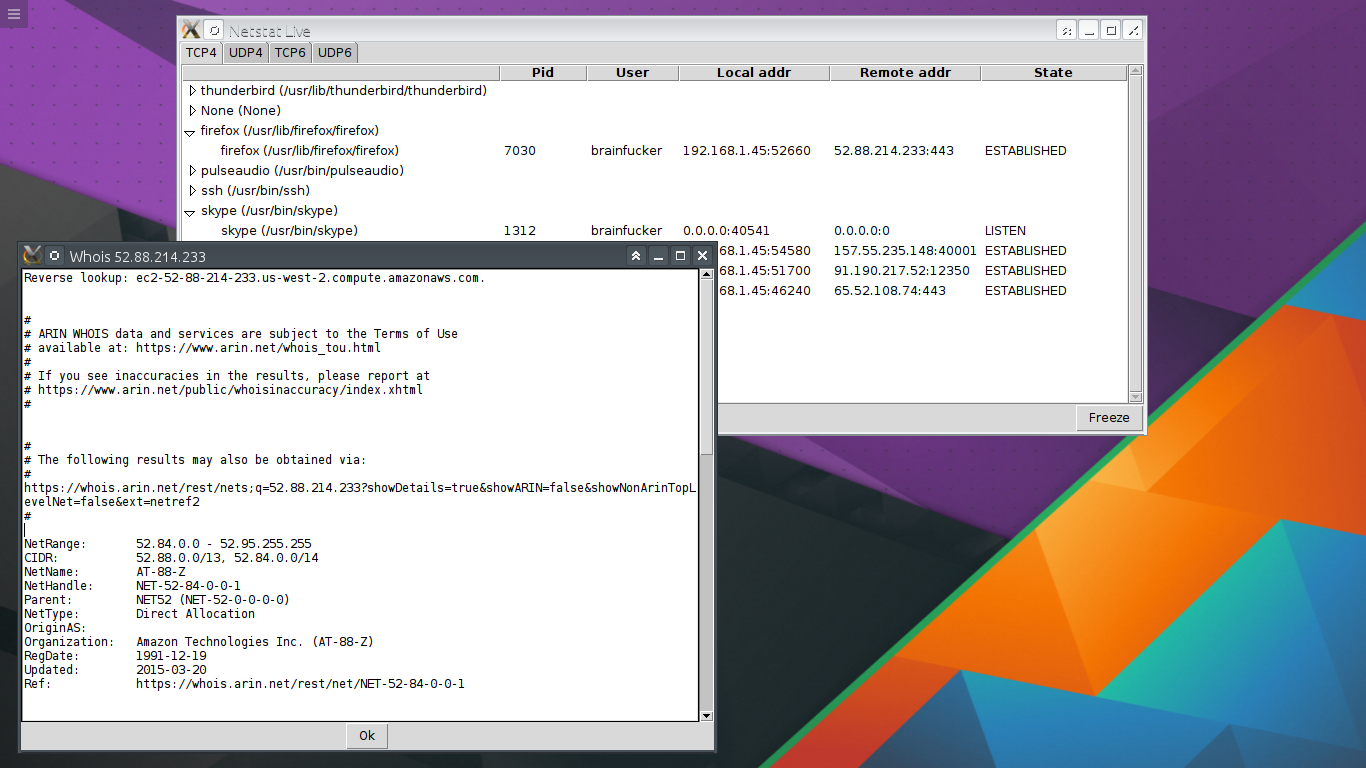The width and height of the screenshot is (1366, 768).
Task: Click the X11 icon in Whois window titlebar
Action: 32,256
